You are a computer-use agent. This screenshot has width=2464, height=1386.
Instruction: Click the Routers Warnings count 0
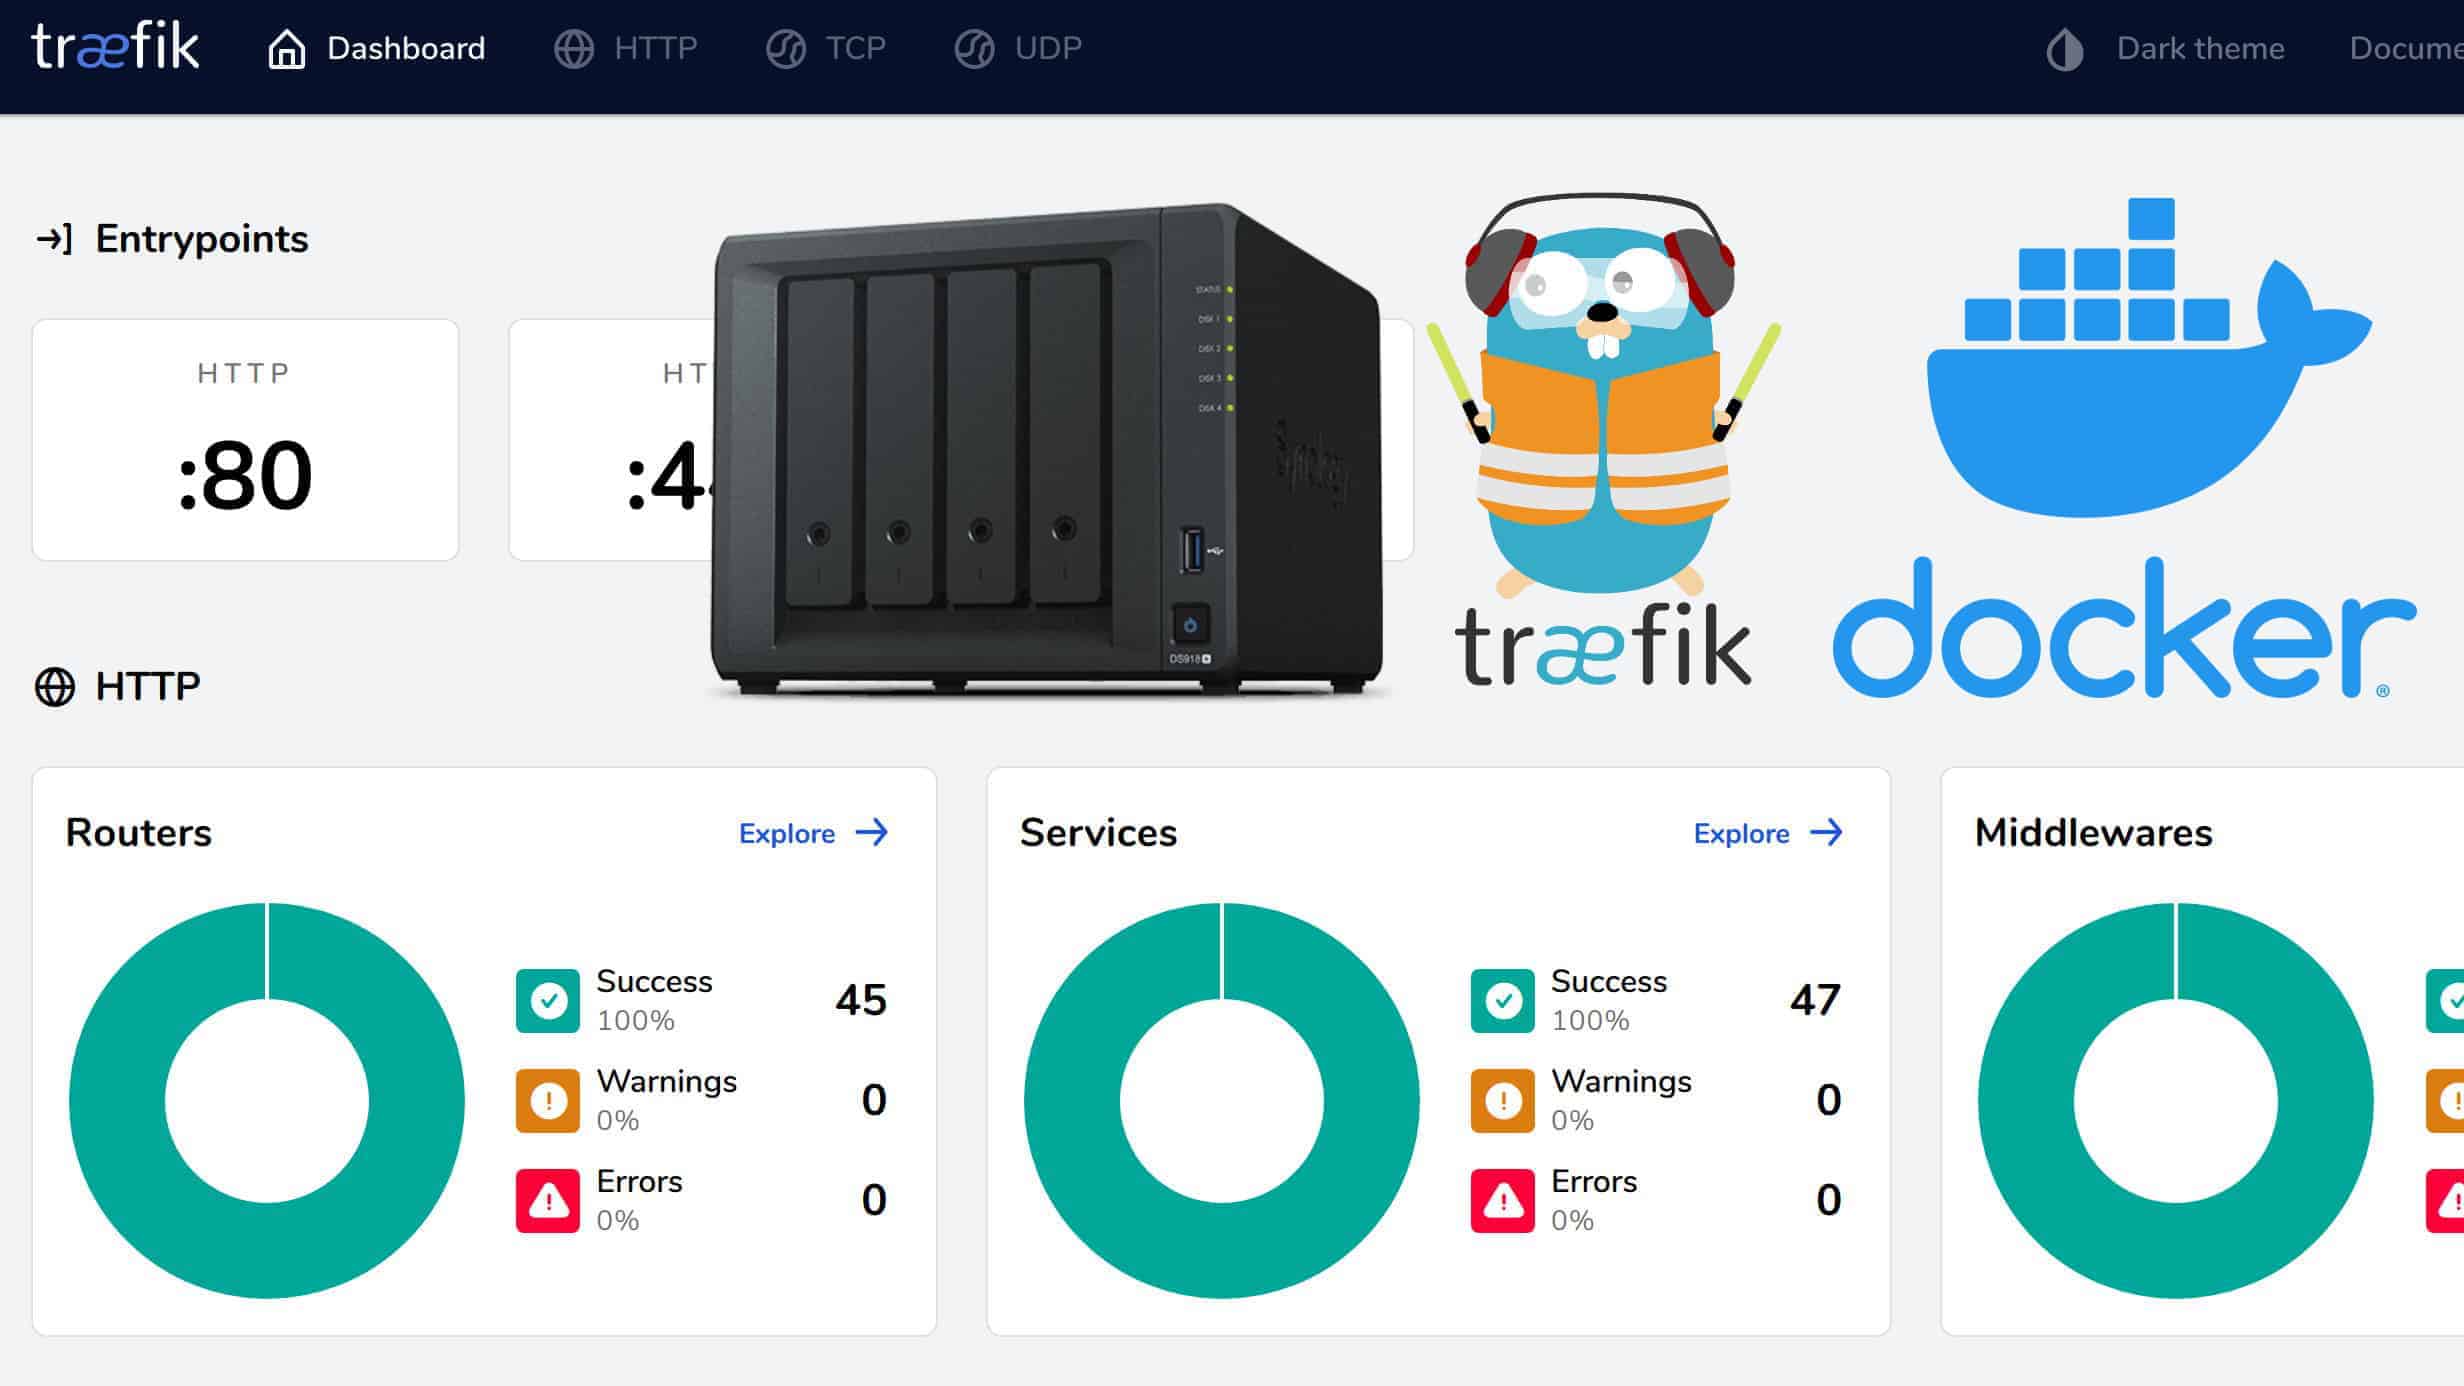click(874, 1100)
